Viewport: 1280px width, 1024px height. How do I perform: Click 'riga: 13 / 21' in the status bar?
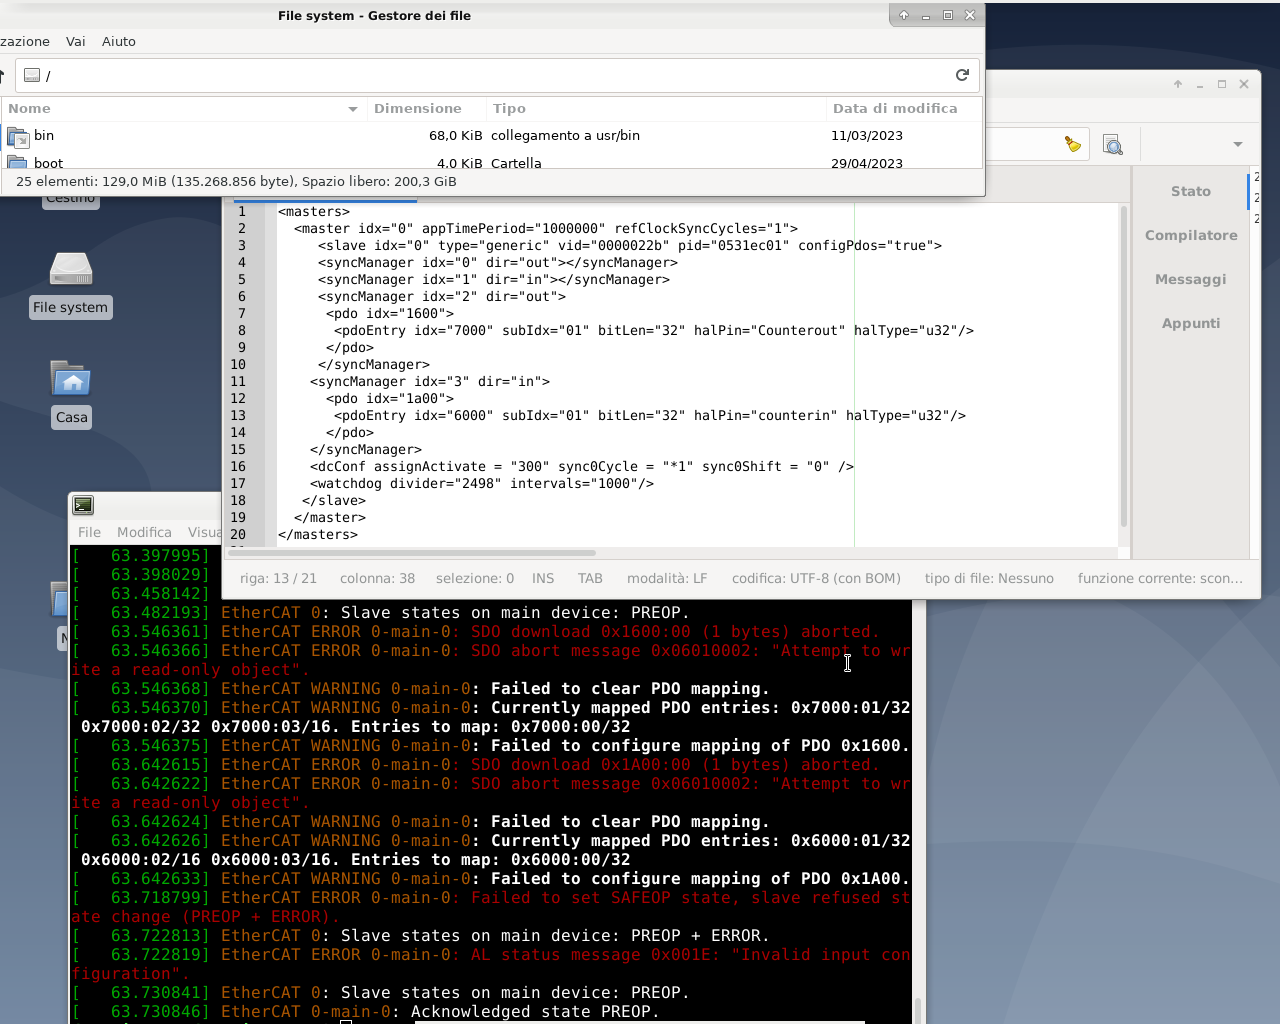coord(278,578)
